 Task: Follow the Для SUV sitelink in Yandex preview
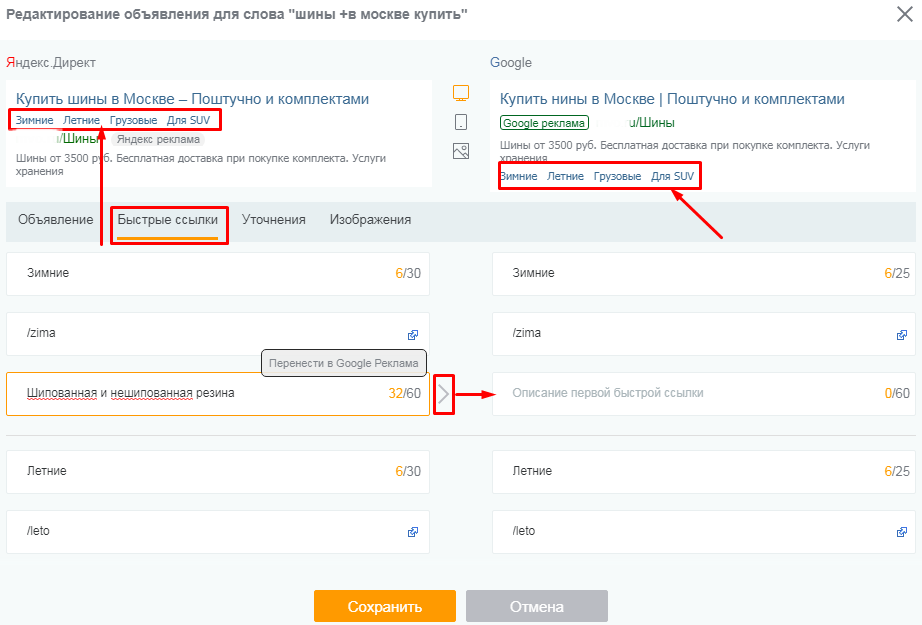pos(189,121)
